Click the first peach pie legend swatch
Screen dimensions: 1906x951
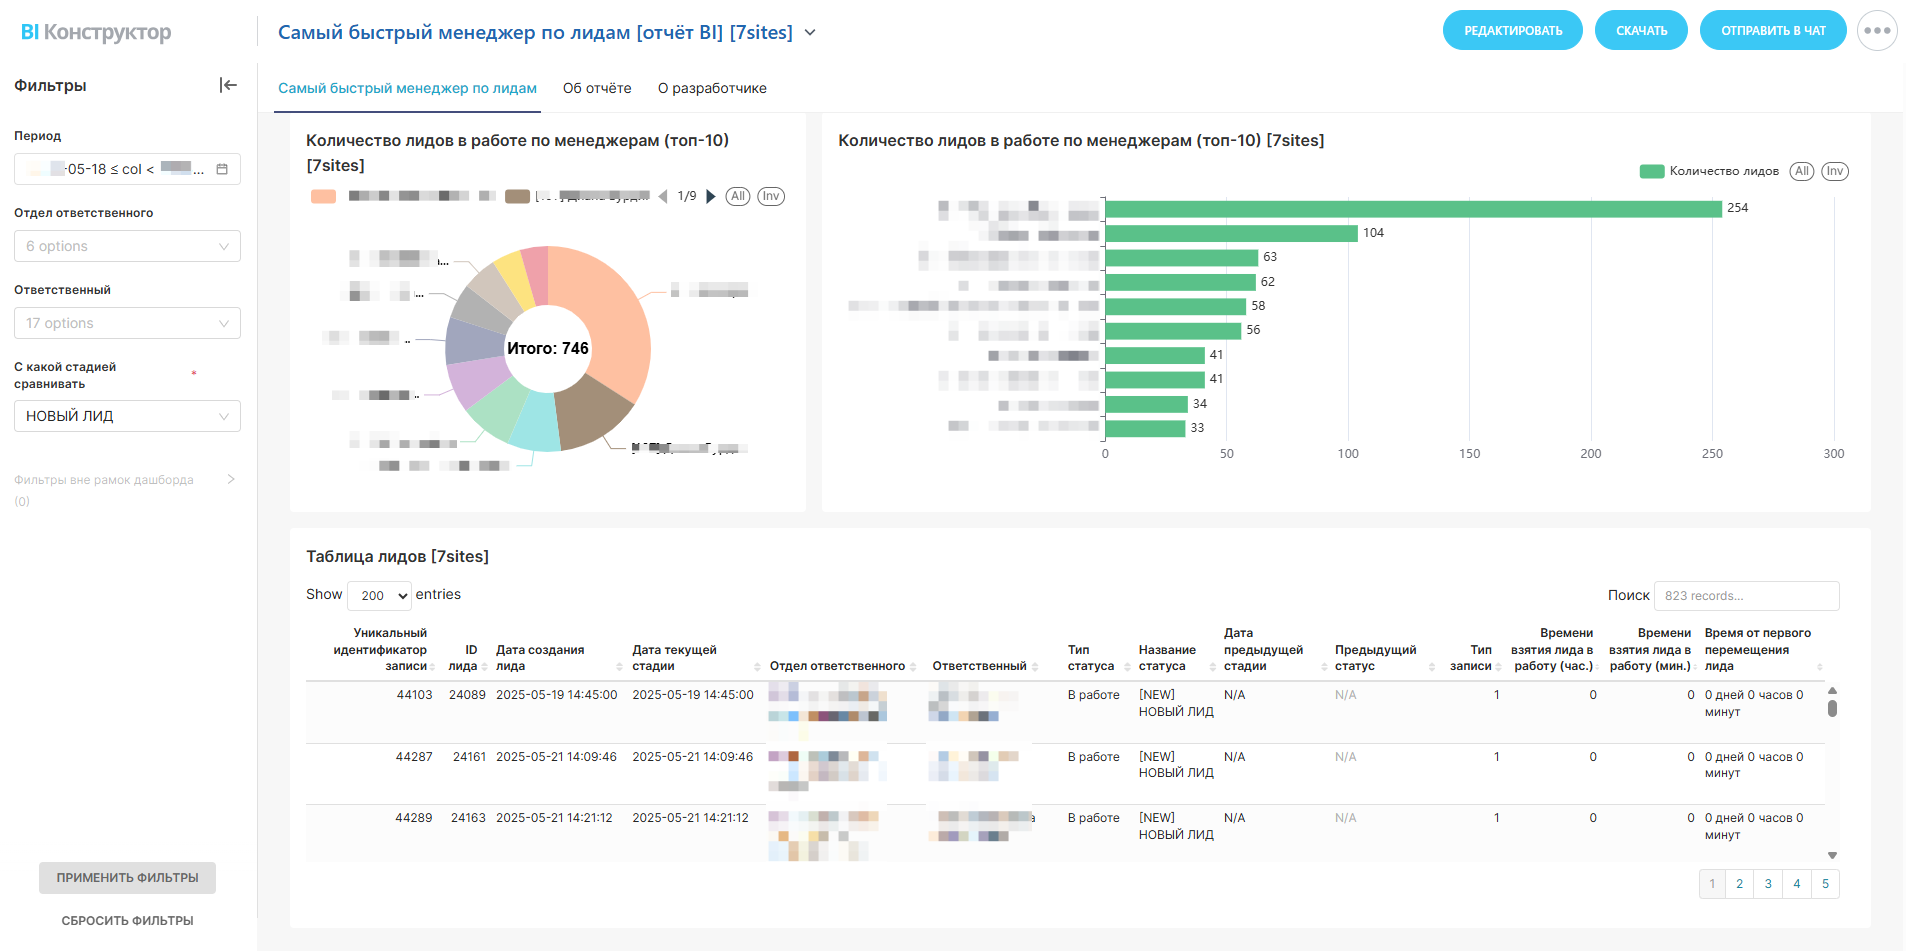(x=323, y=197)
